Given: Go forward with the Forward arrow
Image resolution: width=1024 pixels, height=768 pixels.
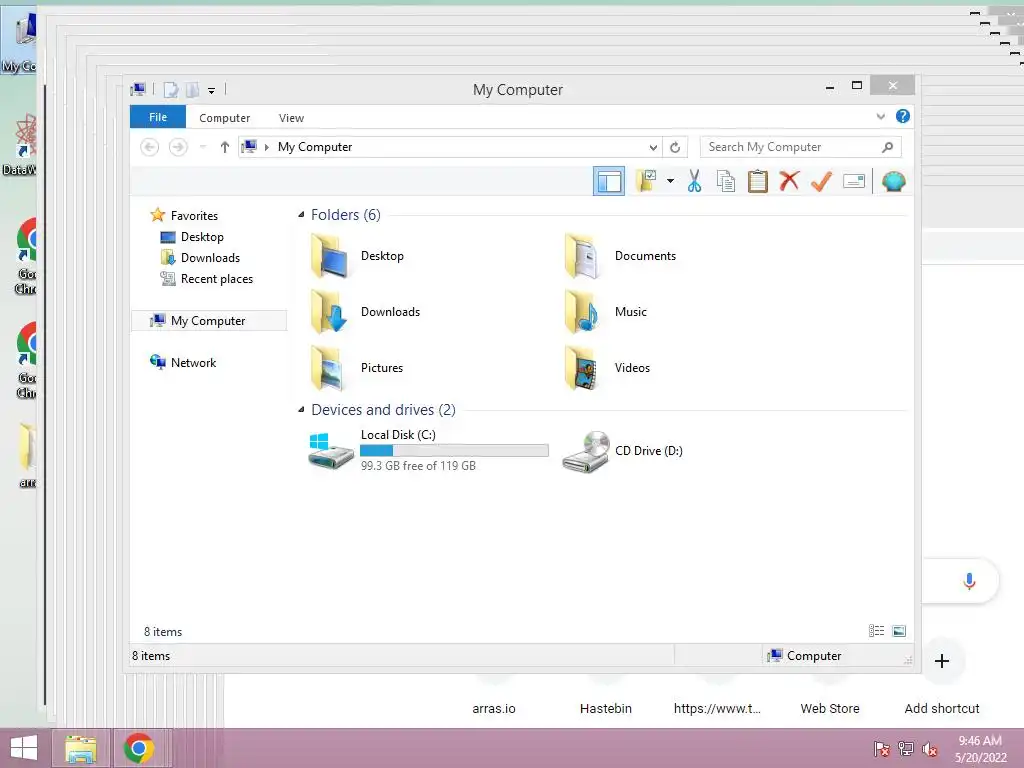Looking at the screenshot, I should (x=178, y=147).
